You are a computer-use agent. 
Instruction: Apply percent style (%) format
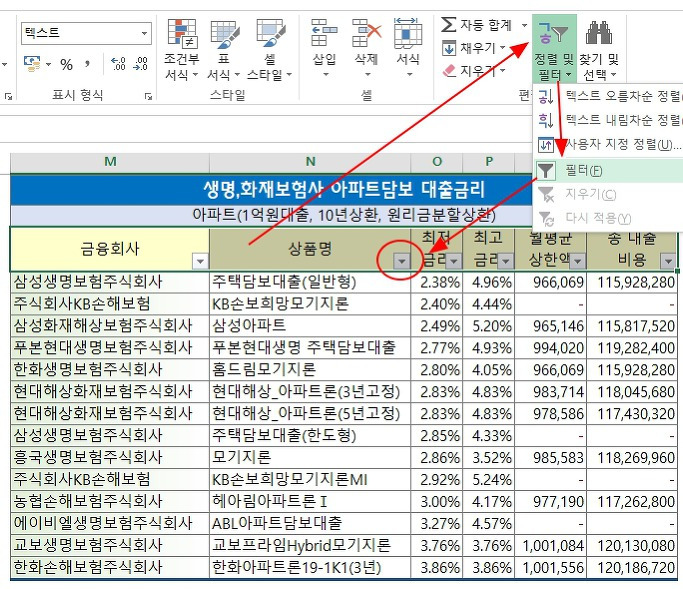tap(66, 64)
